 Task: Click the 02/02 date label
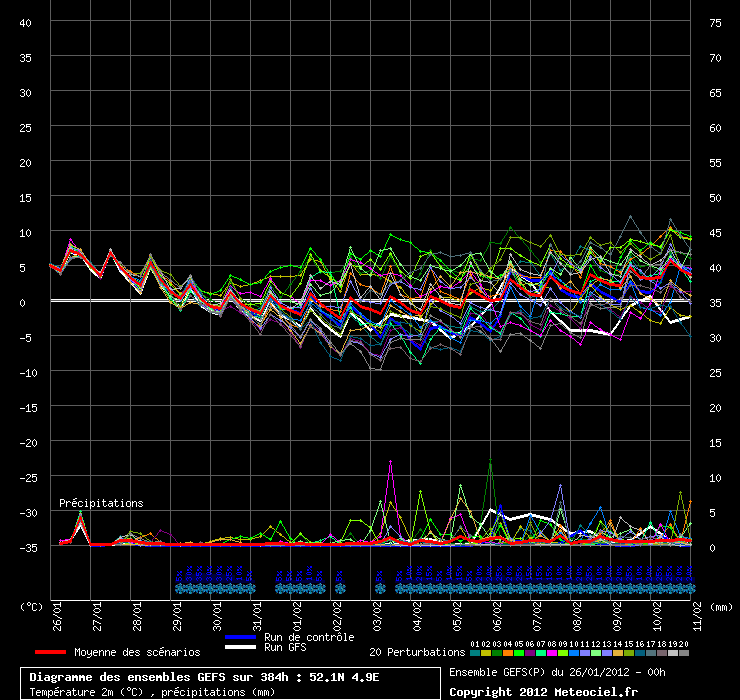(337, 616)
